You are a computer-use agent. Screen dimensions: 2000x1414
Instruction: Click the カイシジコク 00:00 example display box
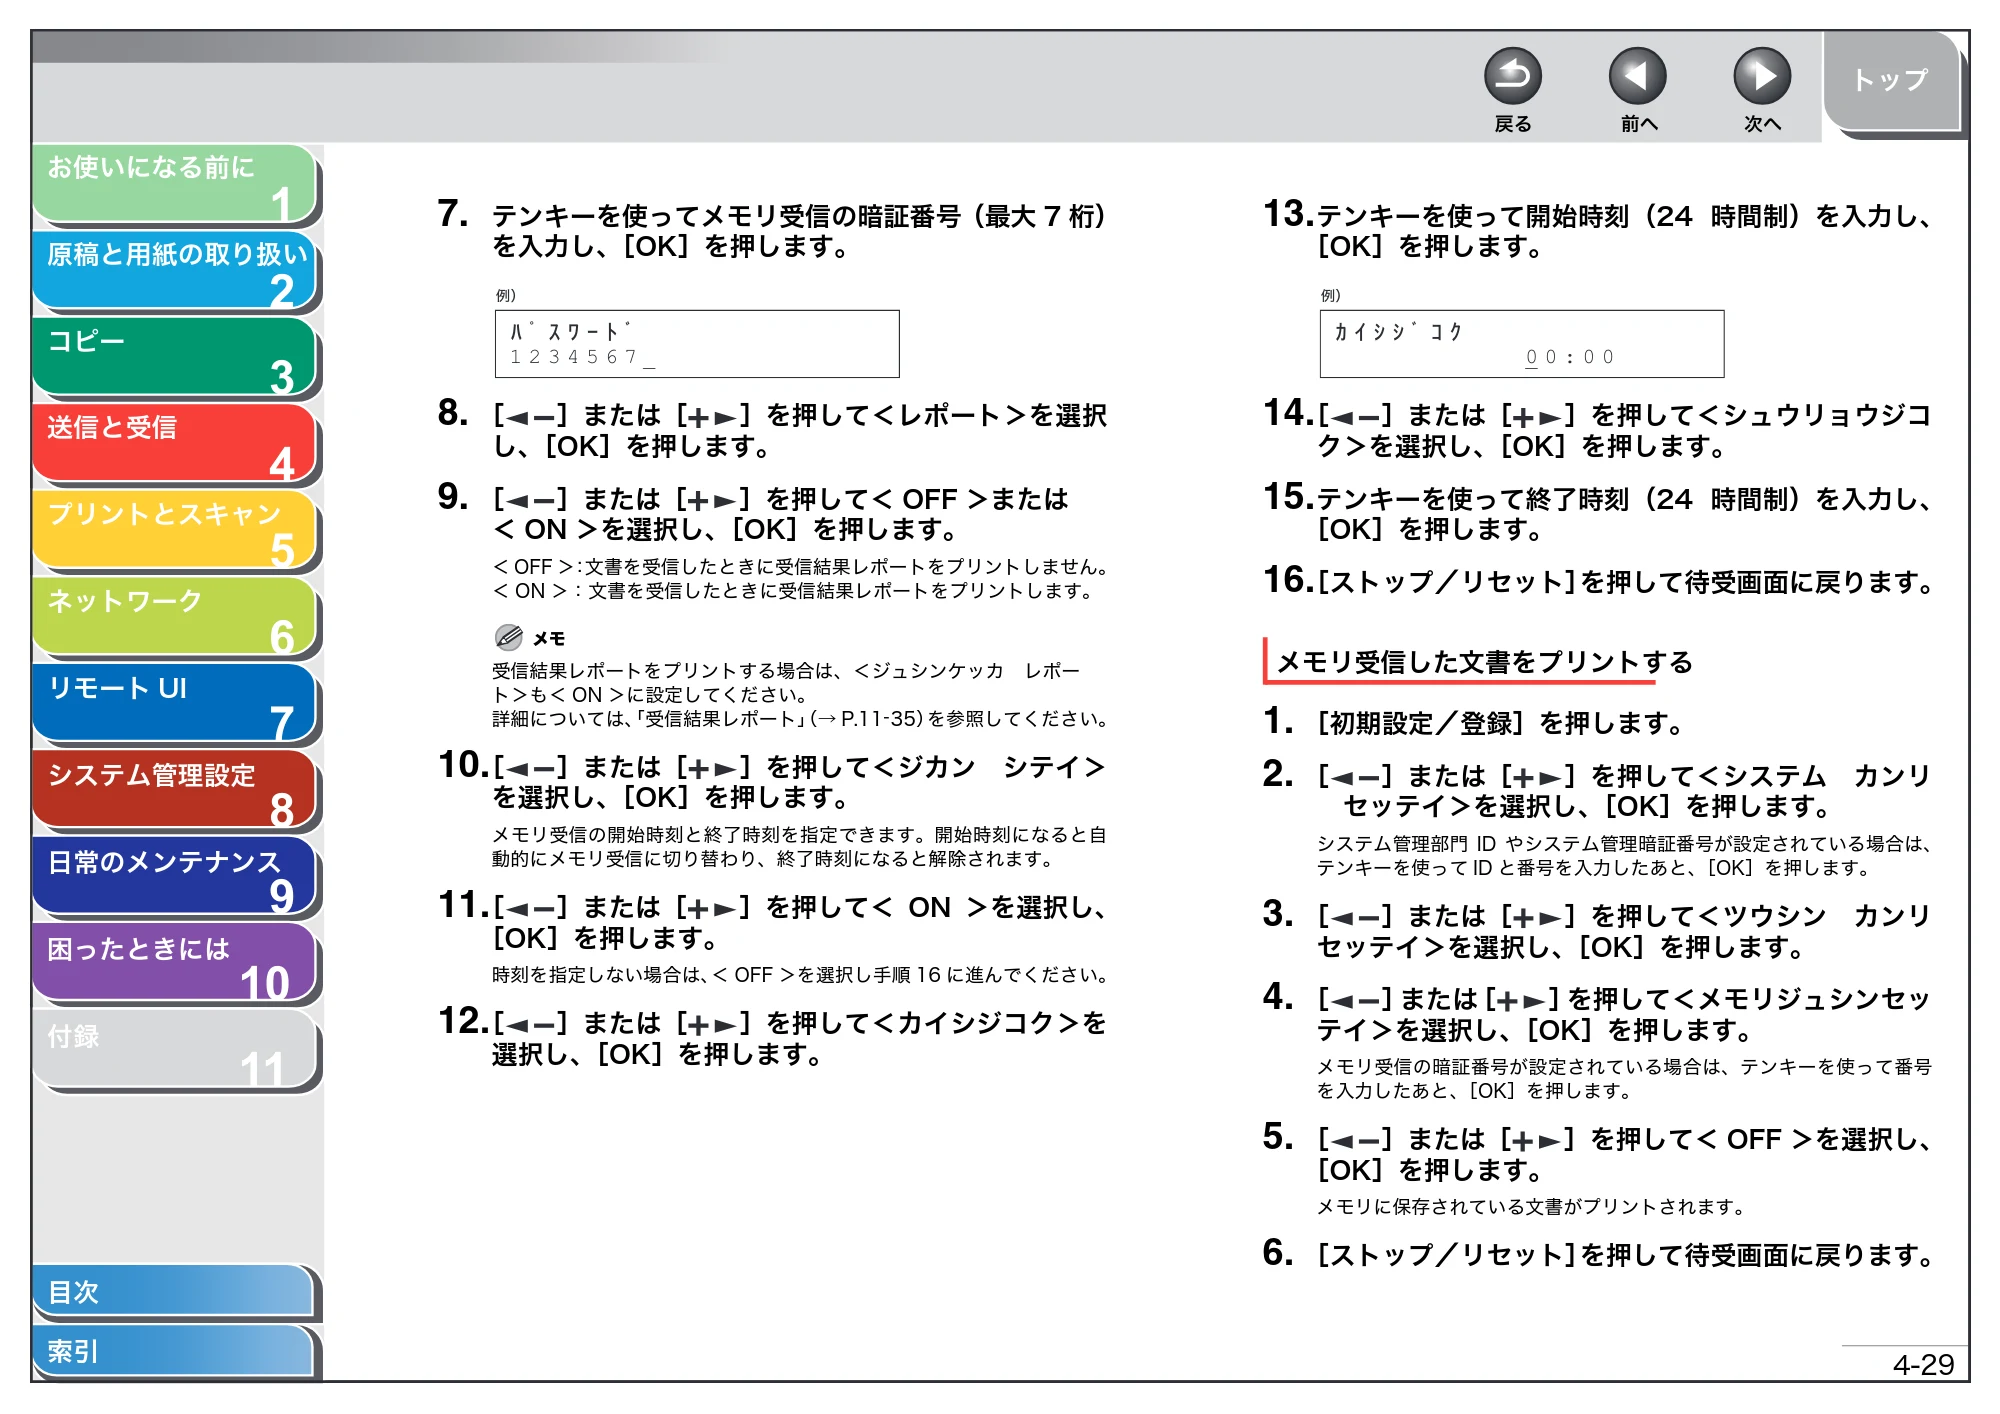click(1522, 344)
